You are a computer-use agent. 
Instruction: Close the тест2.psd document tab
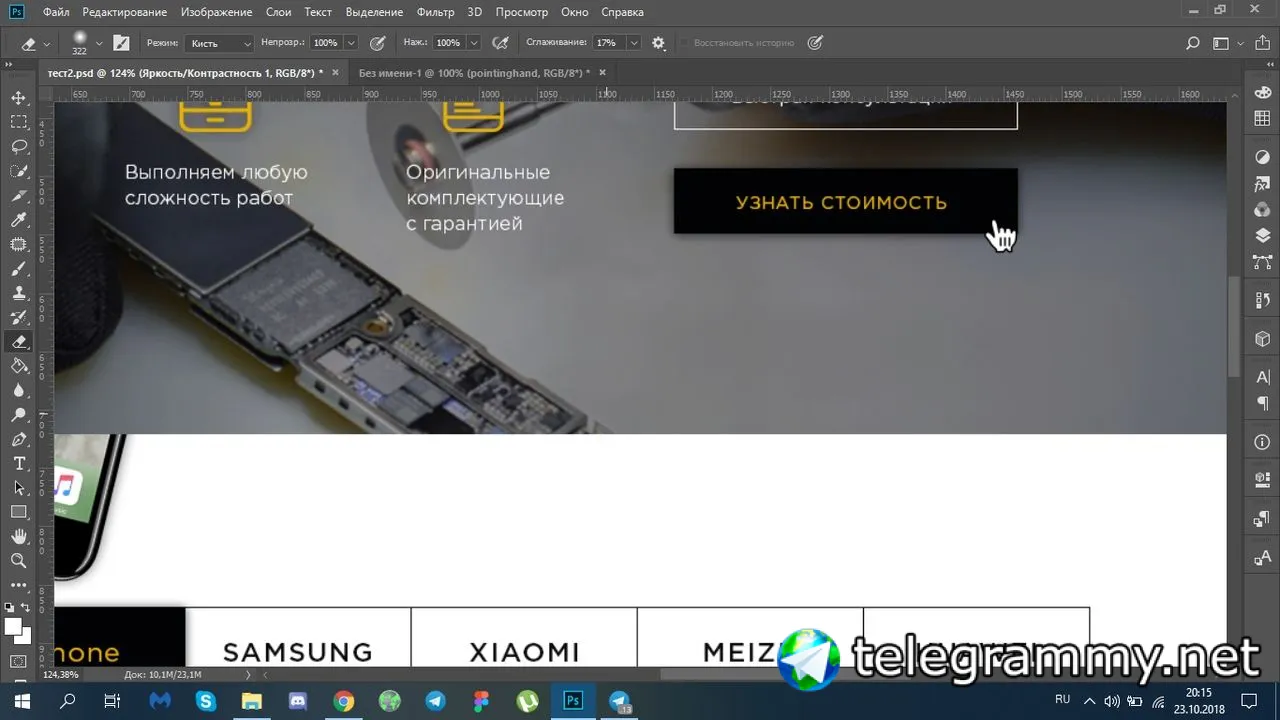(x=335, y=73)
